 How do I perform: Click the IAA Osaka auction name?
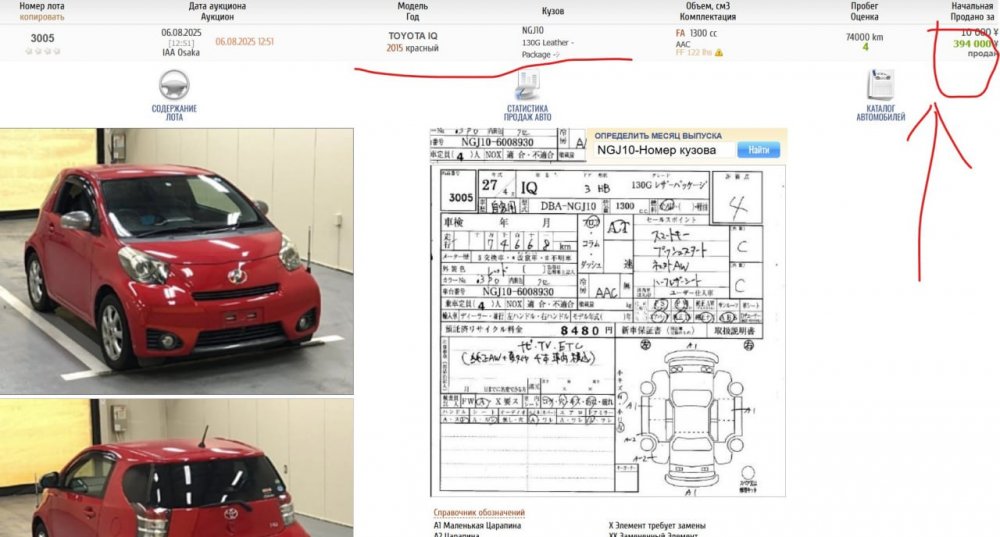point(181,52)
